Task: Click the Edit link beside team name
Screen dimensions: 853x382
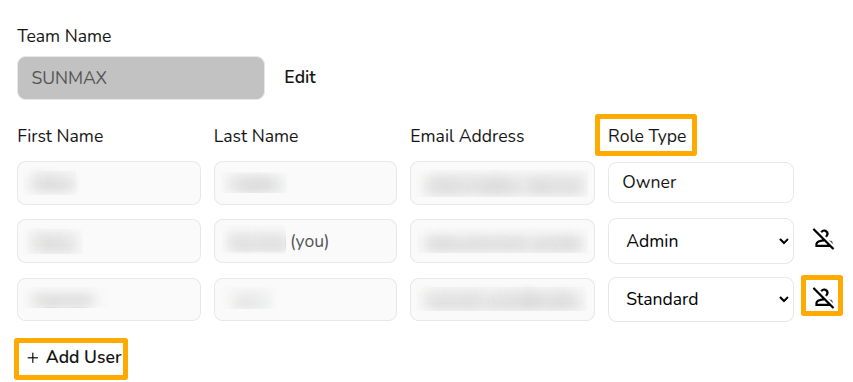Action: coord(300,77)
